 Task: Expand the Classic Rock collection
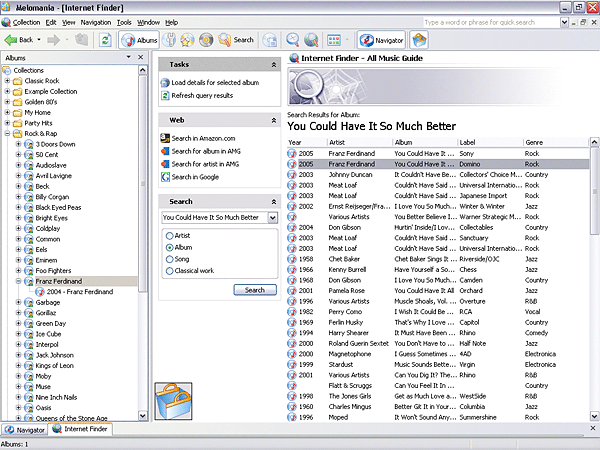8,79
